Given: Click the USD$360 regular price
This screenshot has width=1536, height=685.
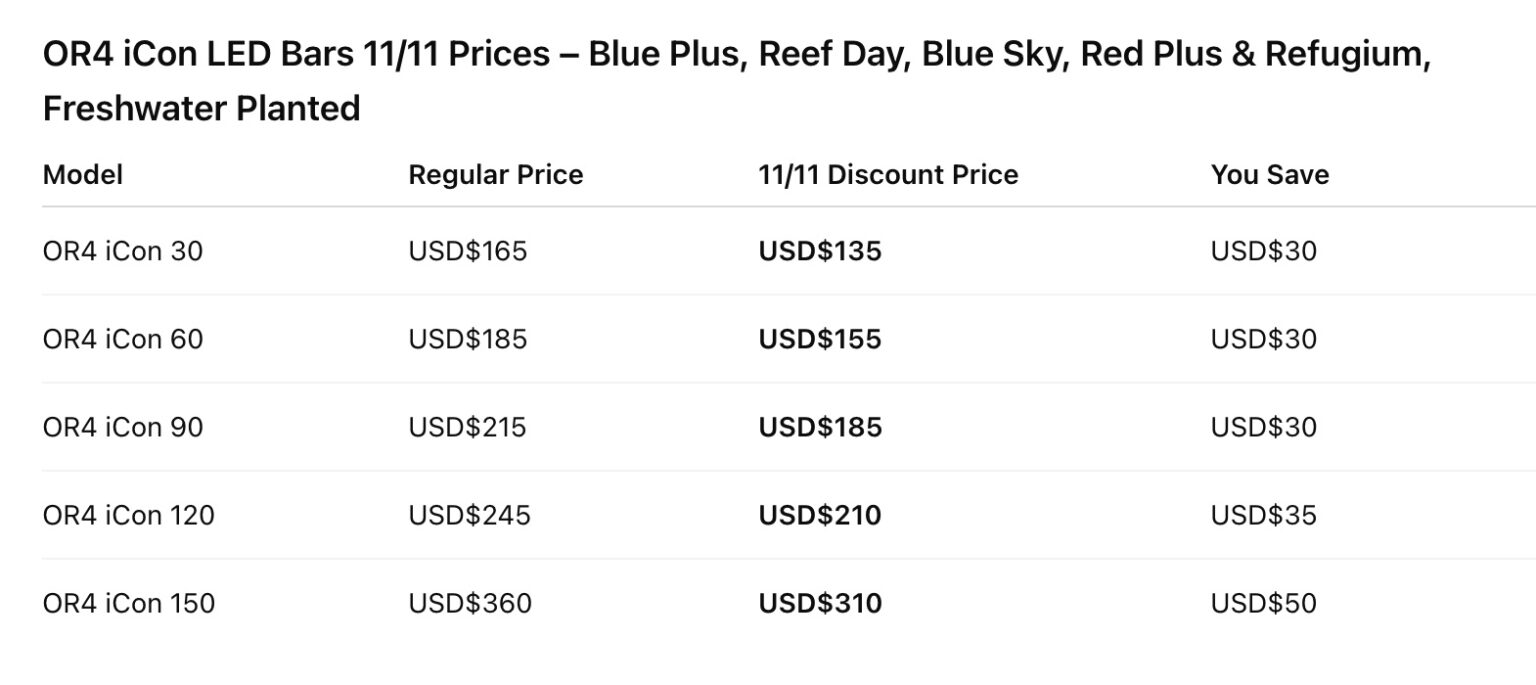Looking at the screenshot, I should (x=470, y=603).
